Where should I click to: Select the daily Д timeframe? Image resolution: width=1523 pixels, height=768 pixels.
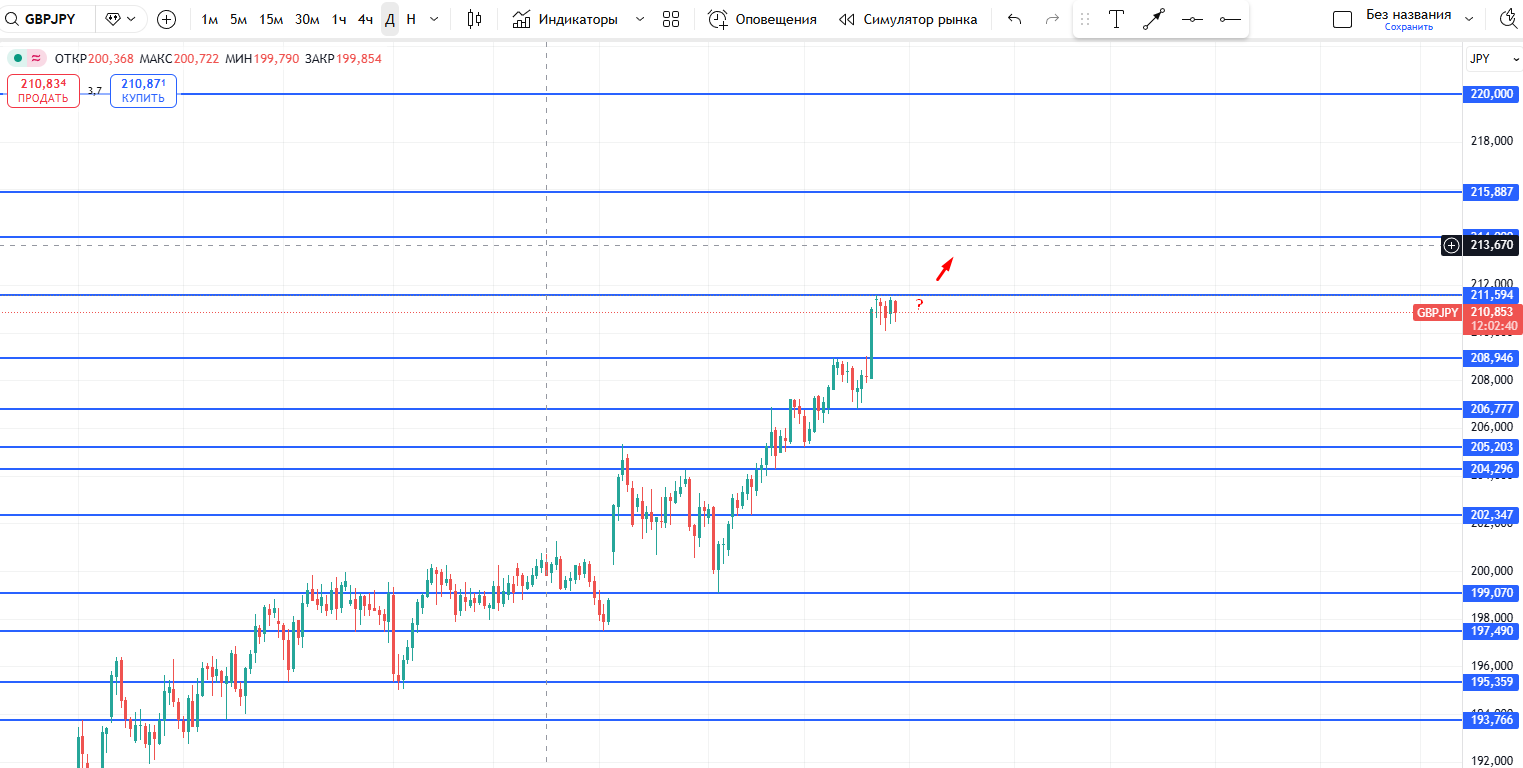click(390, 19)
